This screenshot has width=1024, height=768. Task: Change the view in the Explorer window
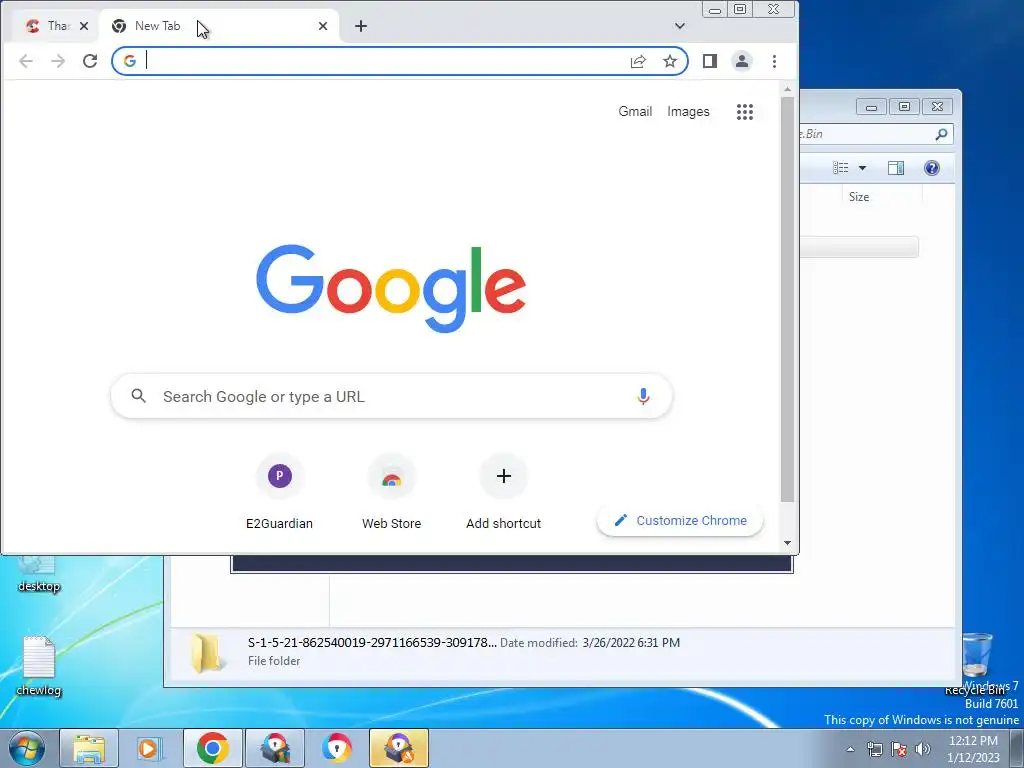841,168
